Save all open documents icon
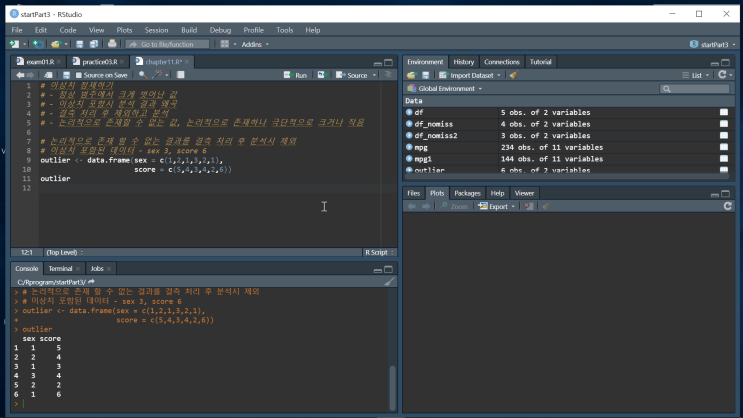Screen dimensions: 743x418 (x=94, y=44)
